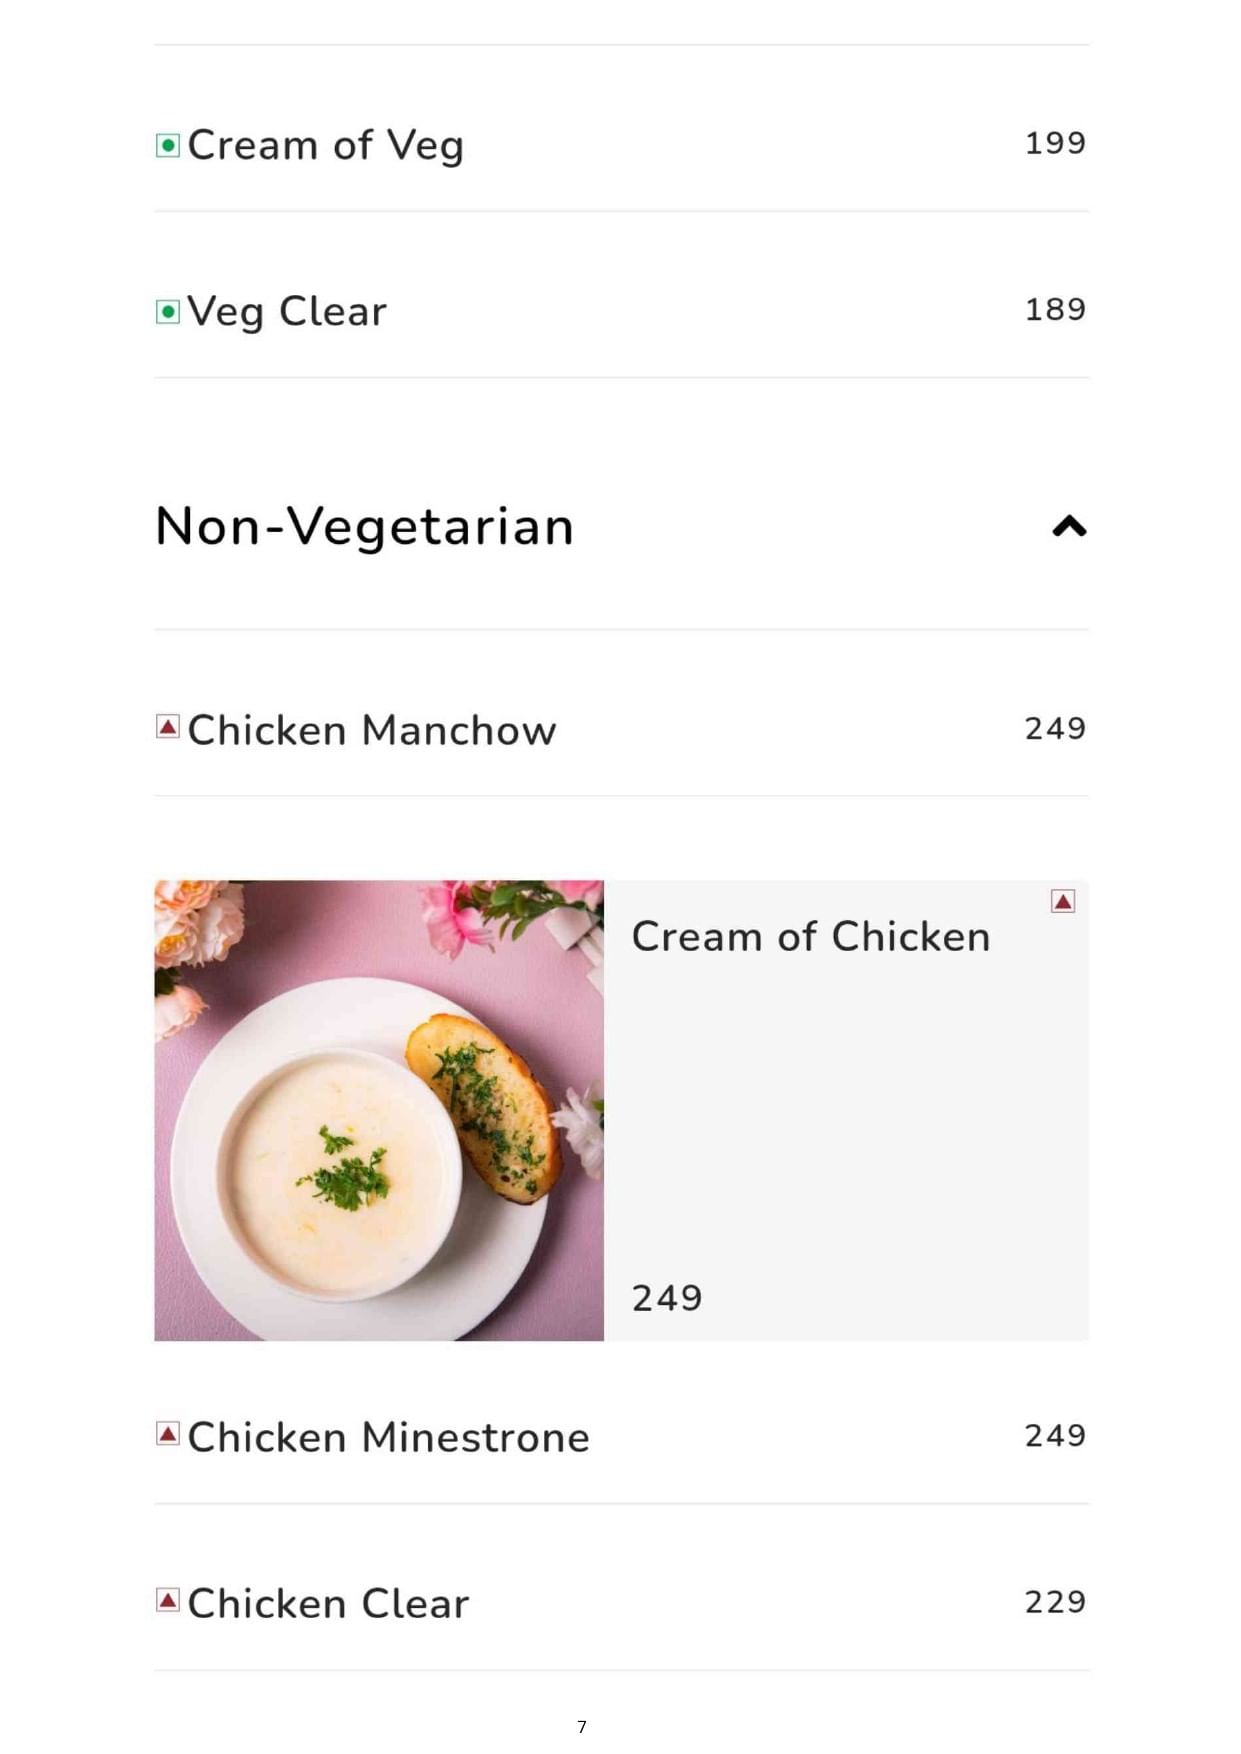
Task: Click non-veg icon on Cream of Chicken card
Action: click(1062, 902)
